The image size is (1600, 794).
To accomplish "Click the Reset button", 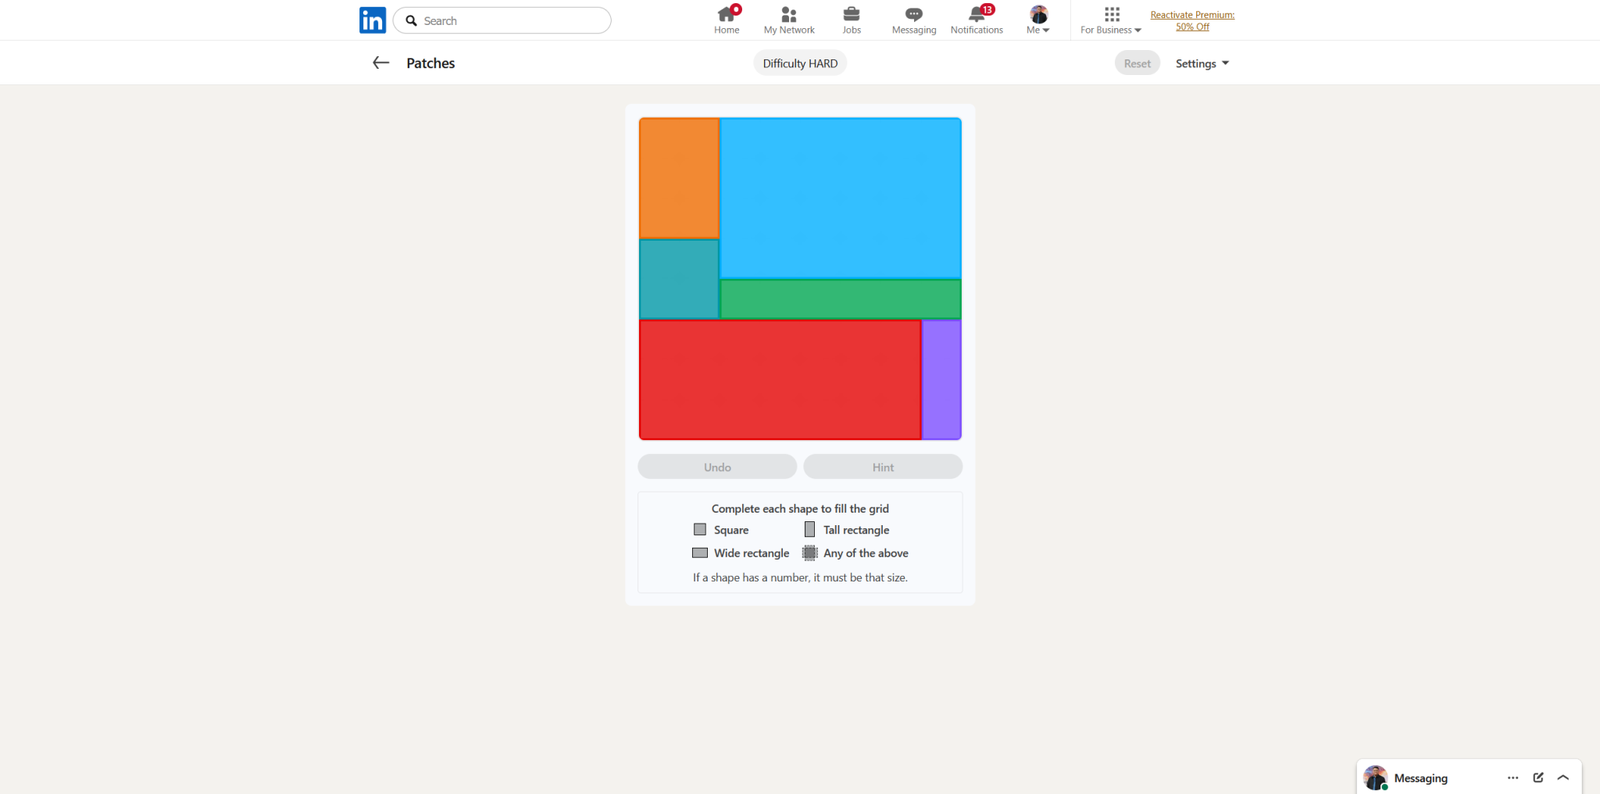I will point(1137,63).
